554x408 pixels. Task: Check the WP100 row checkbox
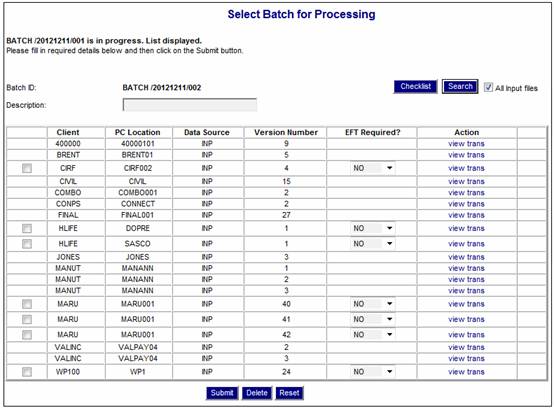[27, 372]
